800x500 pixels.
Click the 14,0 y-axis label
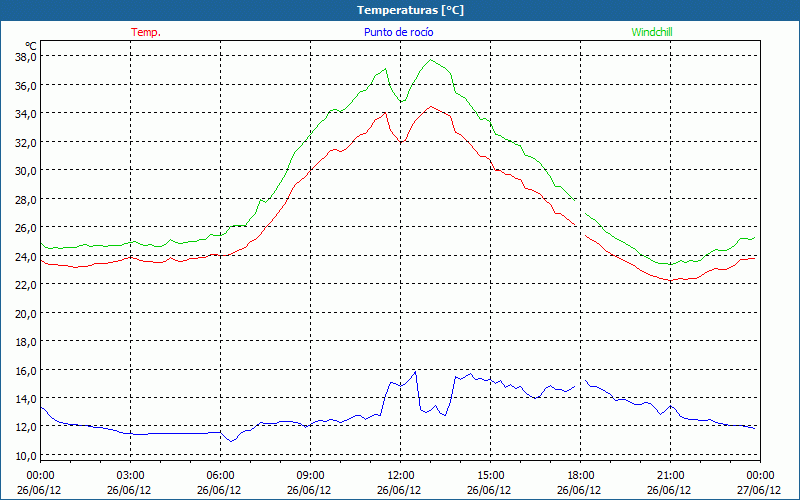click(x=26, y=398)
